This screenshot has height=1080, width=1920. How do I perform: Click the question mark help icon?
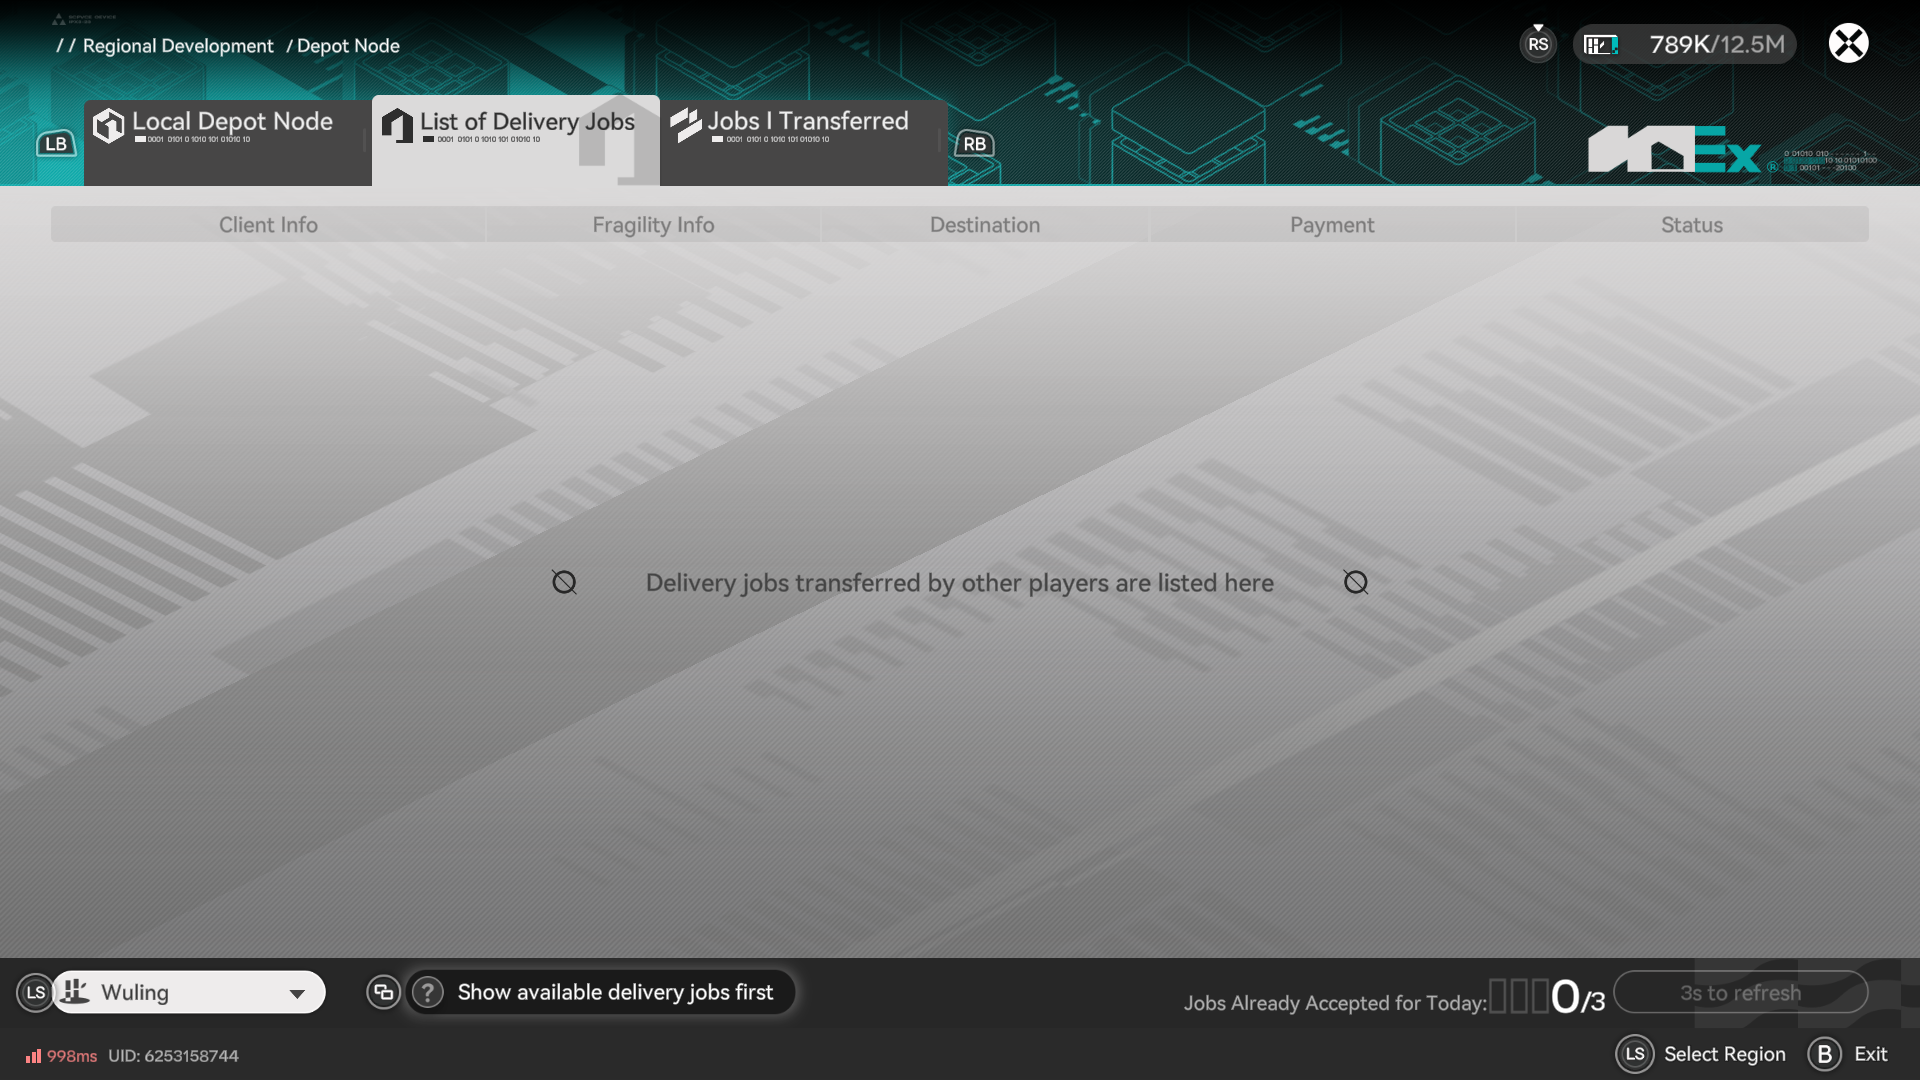point(428,992)
